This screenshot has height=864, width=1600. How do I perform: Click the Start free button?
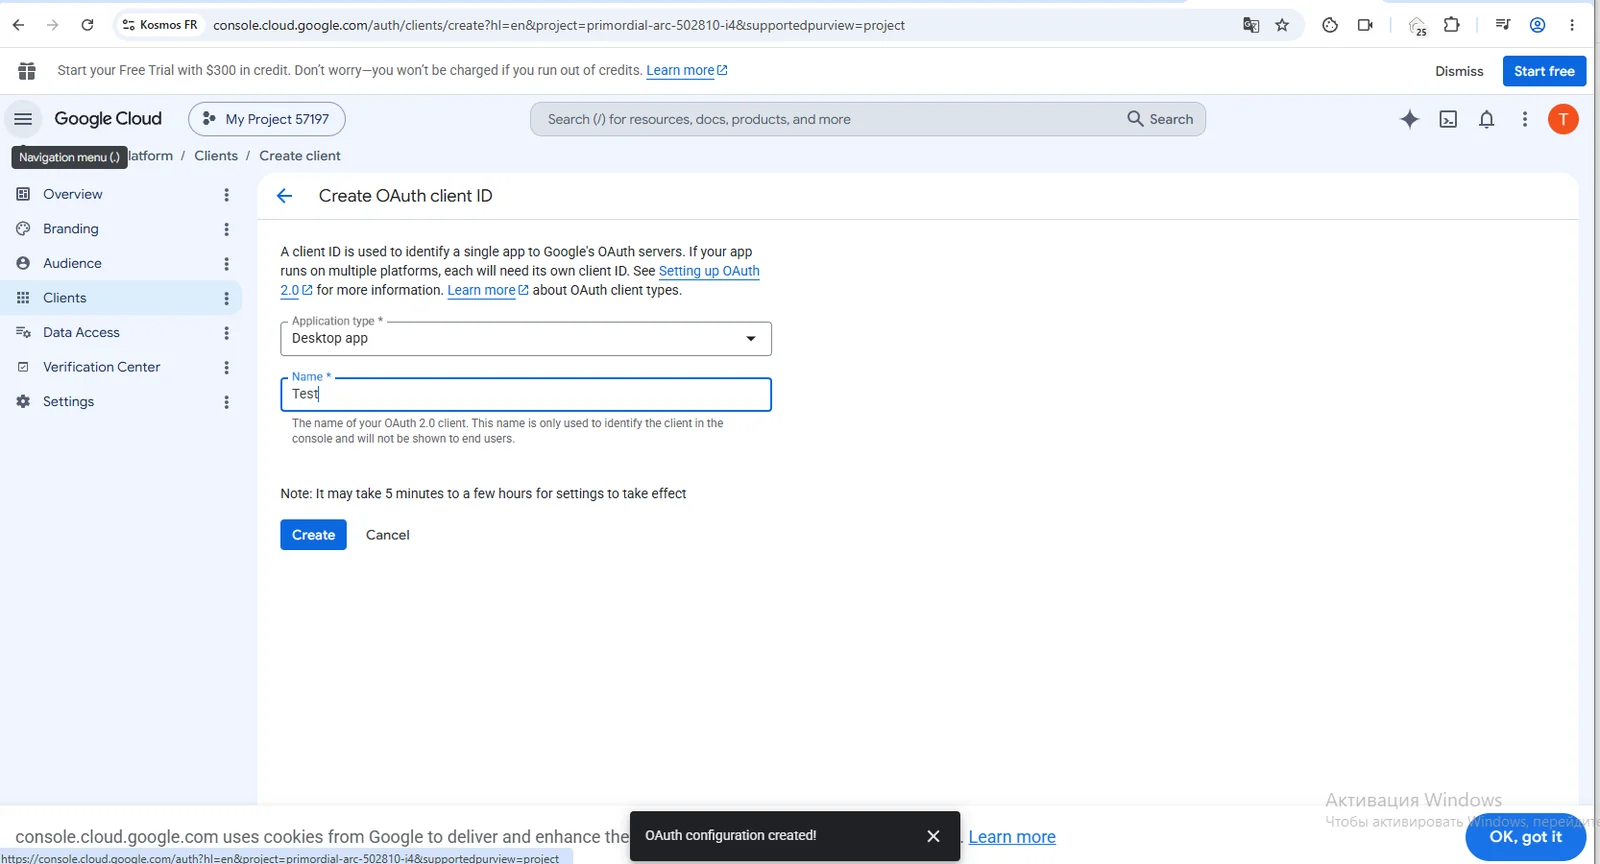[x=1544, y=71]
